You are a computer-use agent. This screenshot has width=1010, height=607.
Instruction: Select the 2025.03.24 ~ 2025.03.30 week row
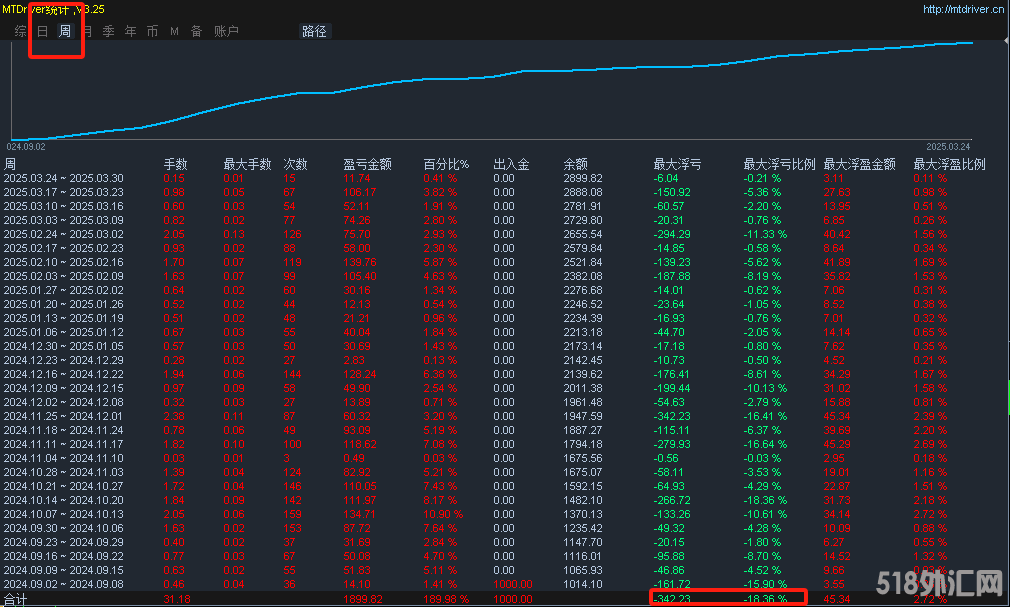(x=63, y=178)
